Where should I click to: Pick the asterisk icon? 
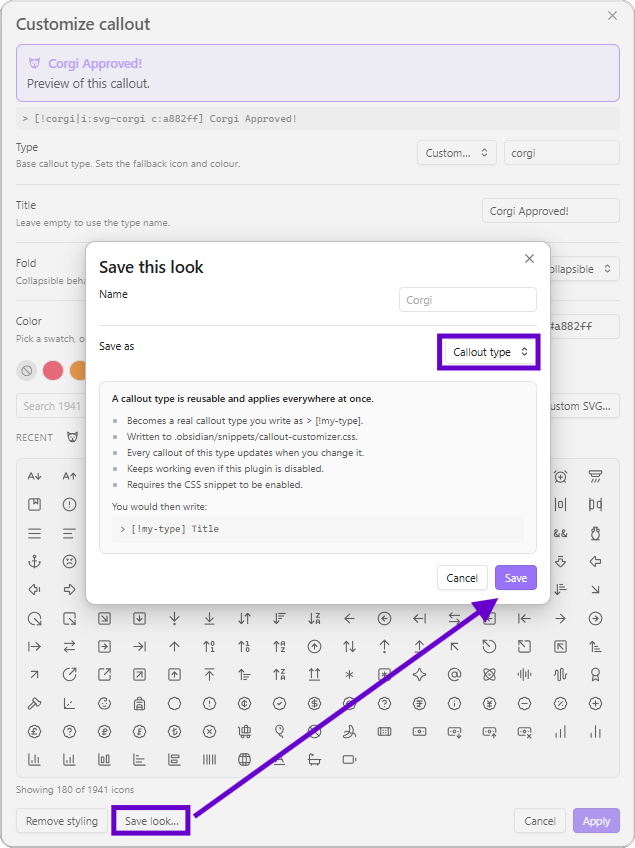(349, 674)
